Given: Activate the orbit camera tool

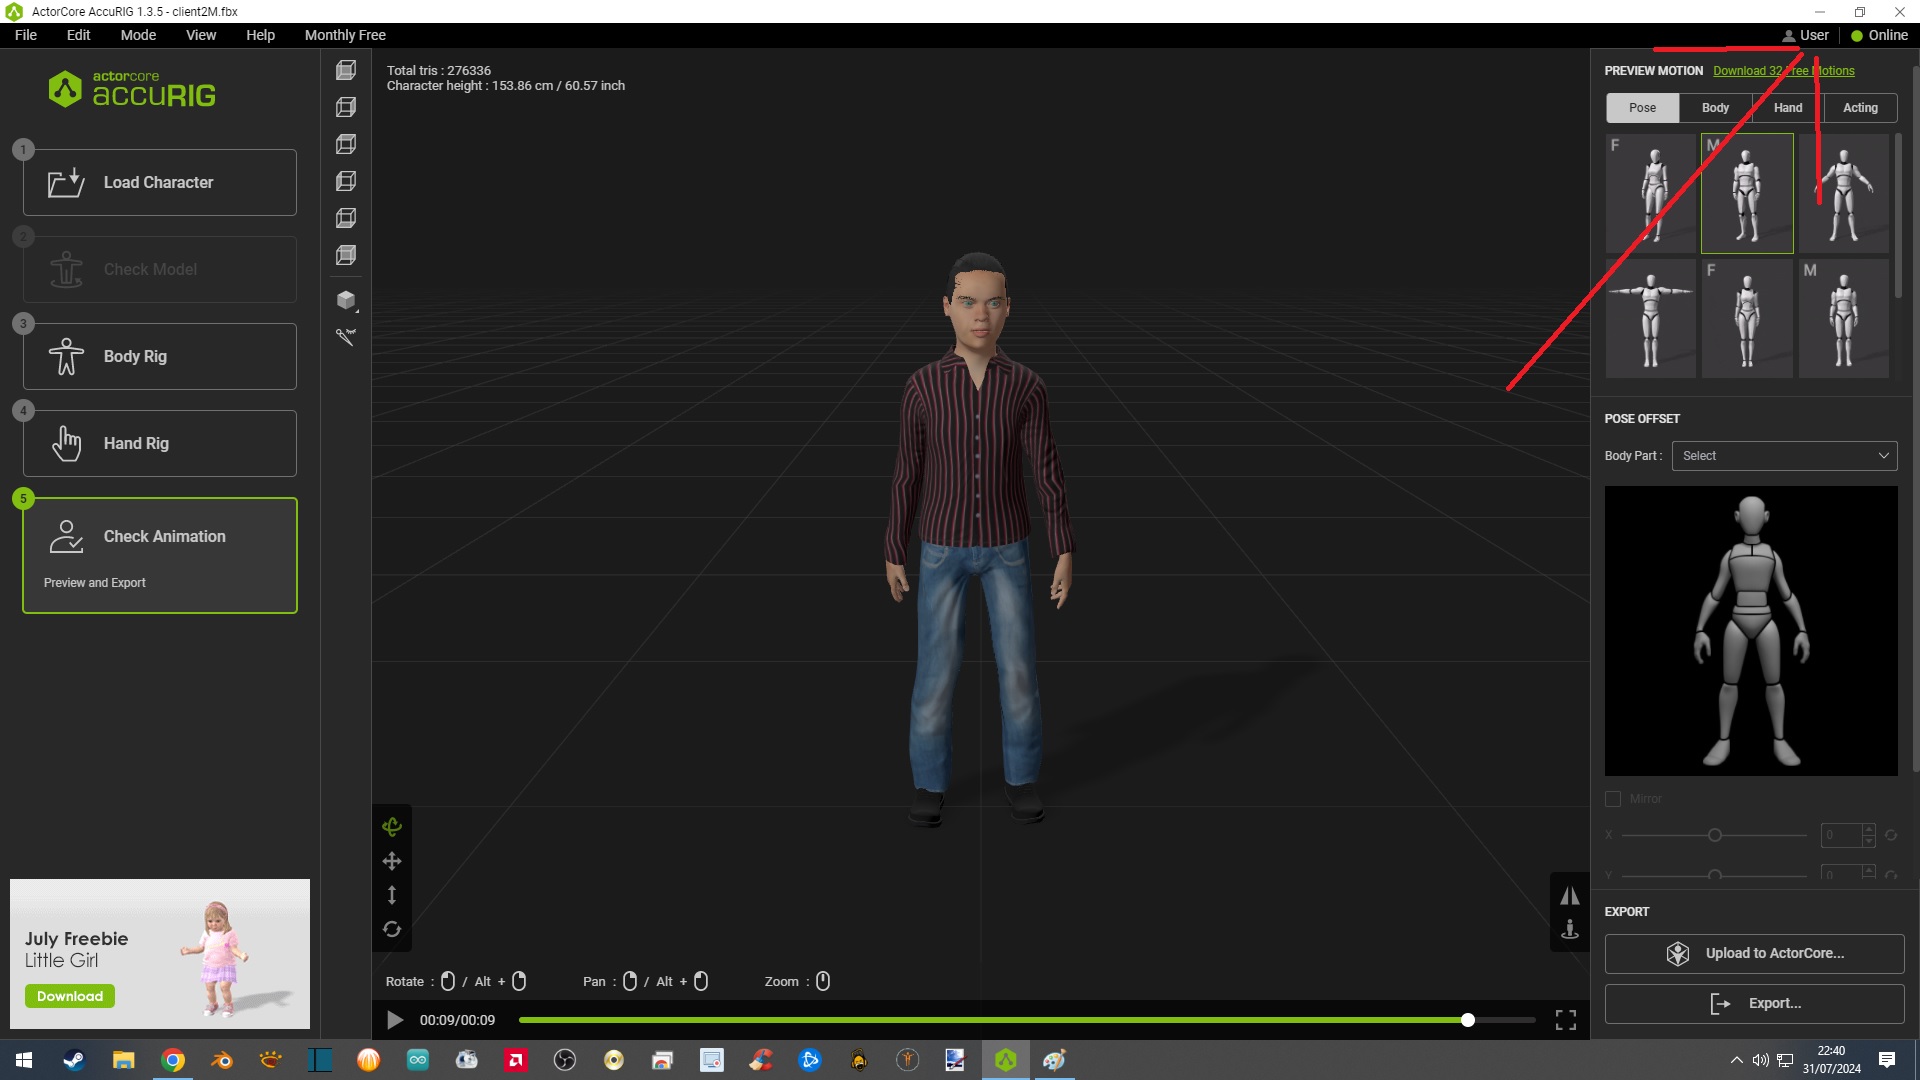Looking at the screenshot, I should 392,826.
